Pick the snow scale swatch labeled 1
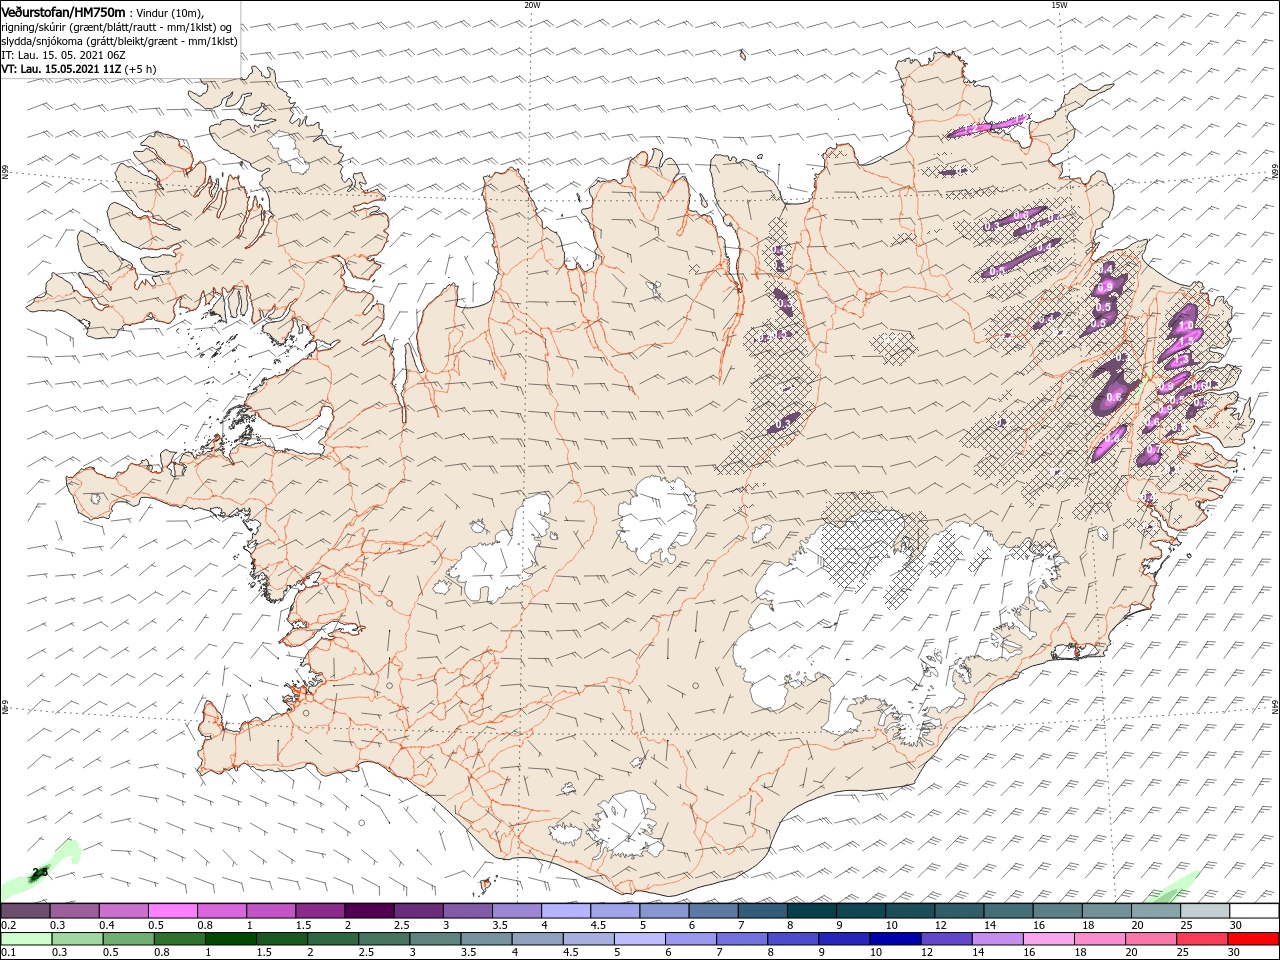1280x960 pixels. 270,911
